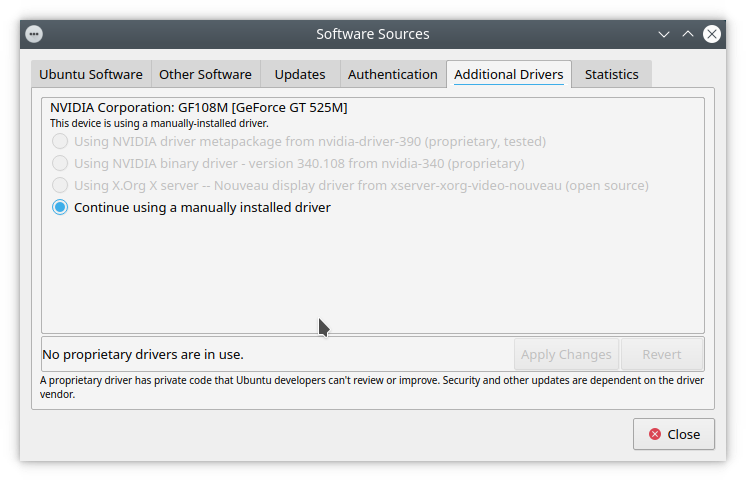
Task: Close window using title bar X icon
Action: tap(712, 33)
